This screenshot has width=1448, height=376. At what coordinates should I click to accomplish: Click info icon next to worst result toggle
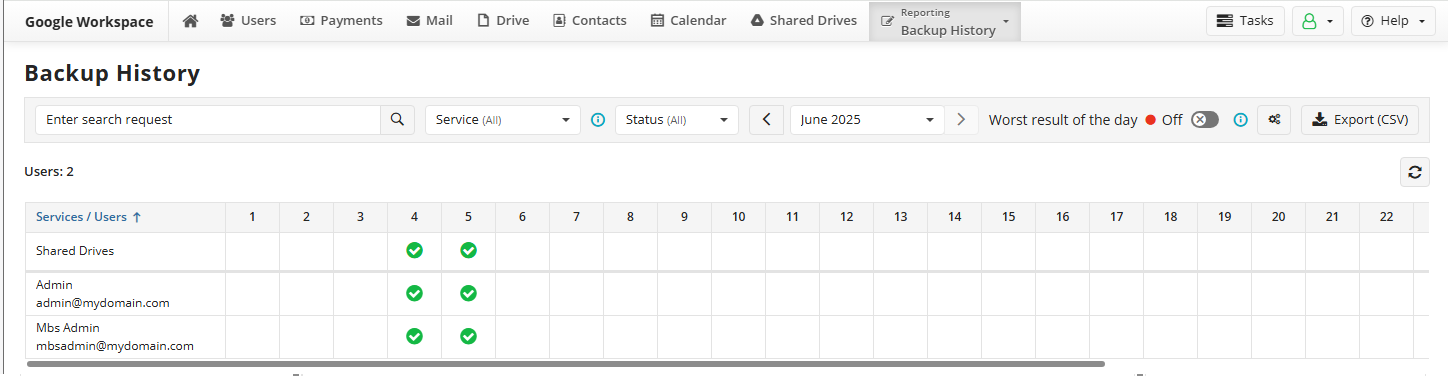pos(1240,120)
